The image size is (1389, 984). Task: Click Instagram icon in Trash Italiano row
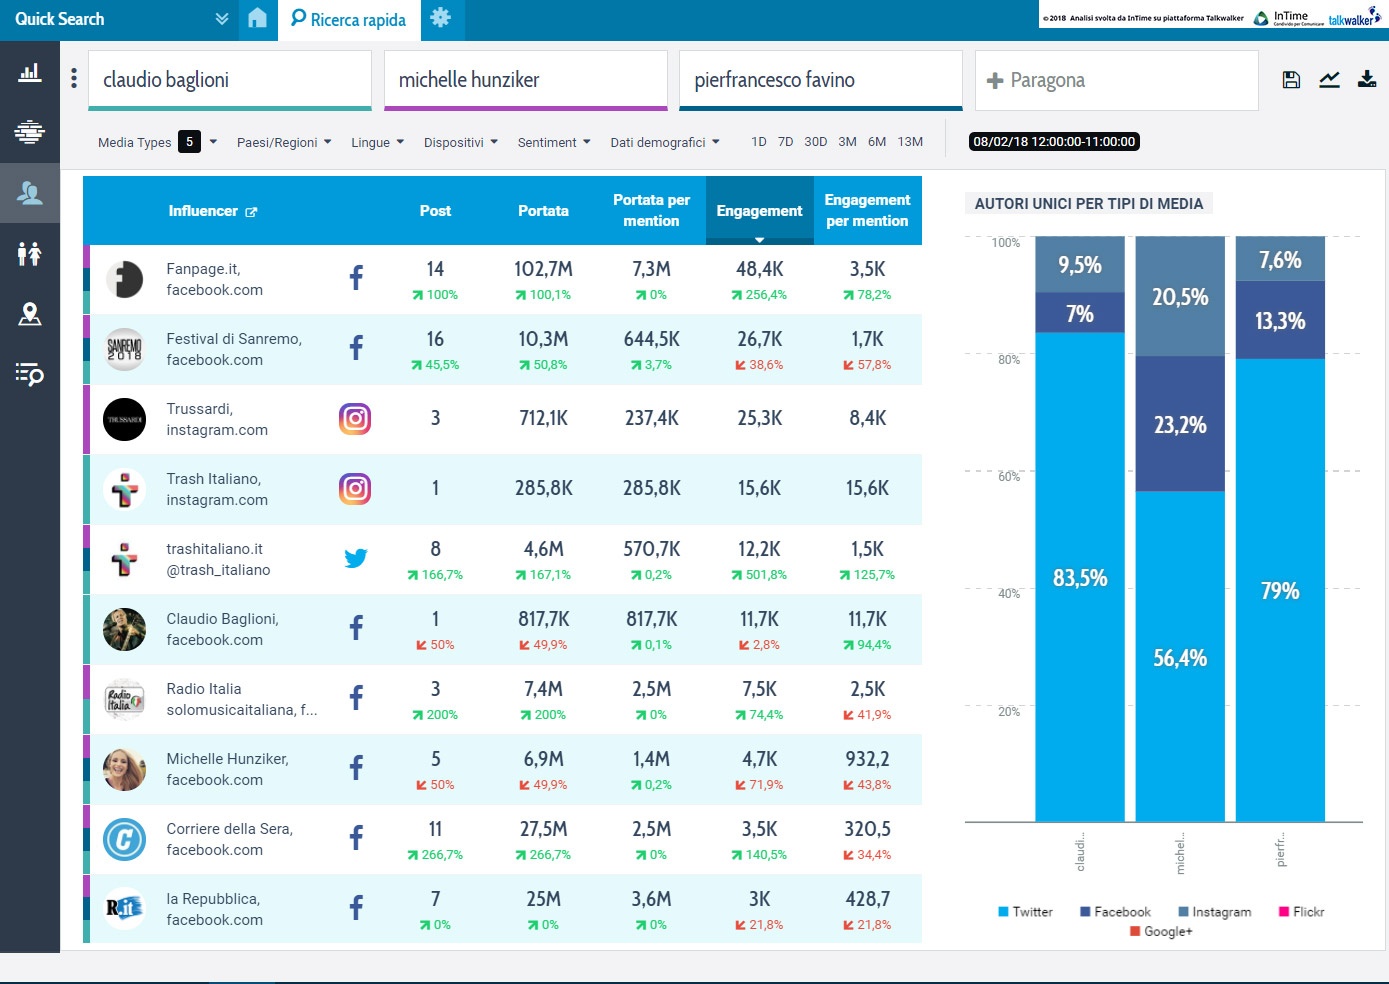(355, 488)
